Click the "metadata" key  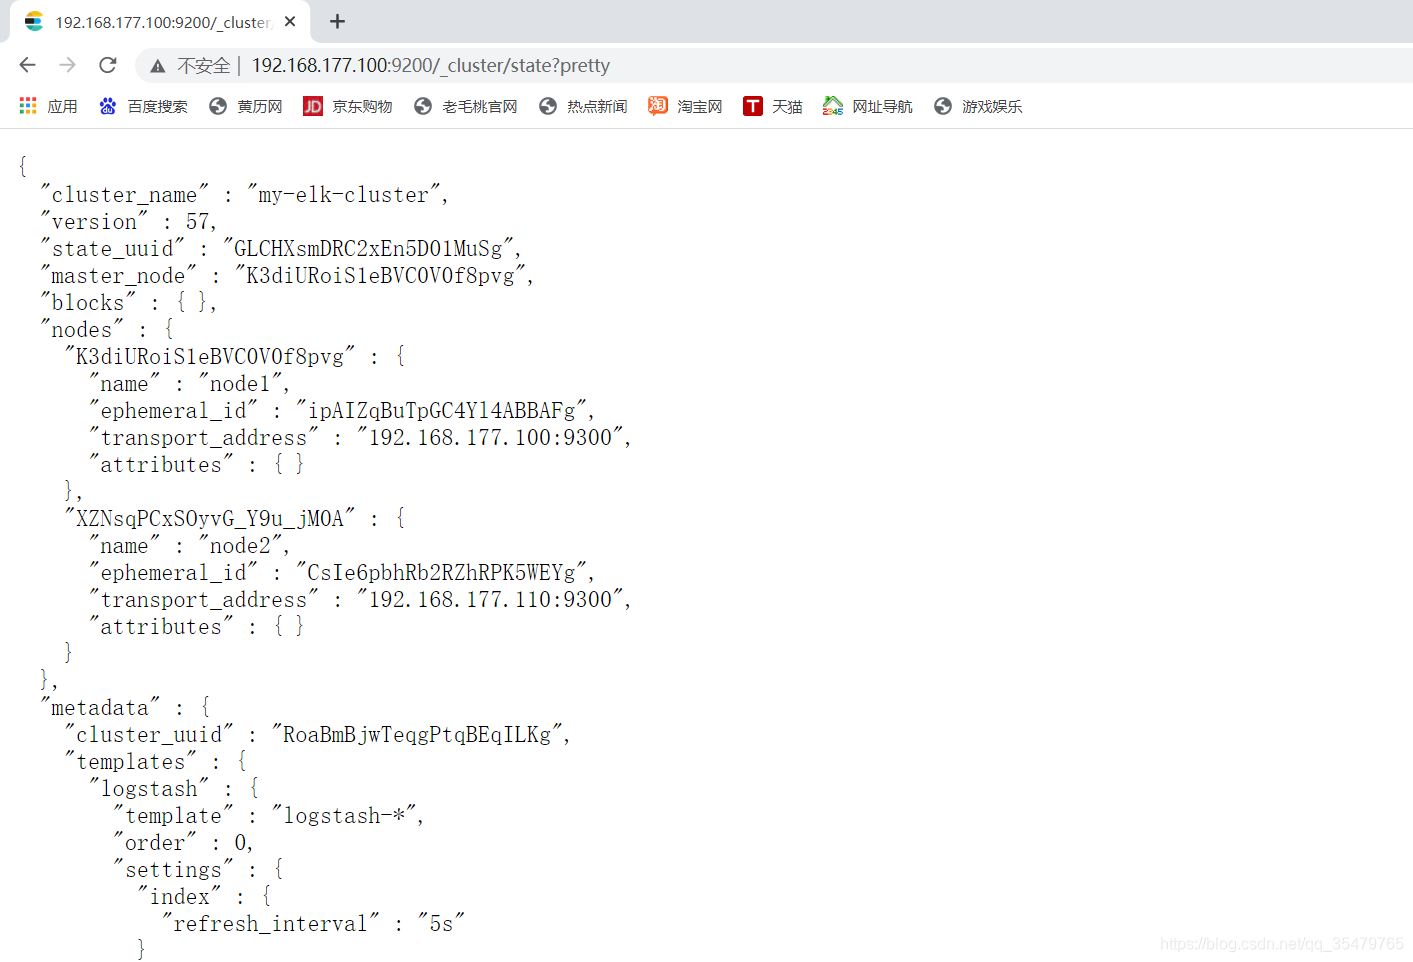coord(100,707)
